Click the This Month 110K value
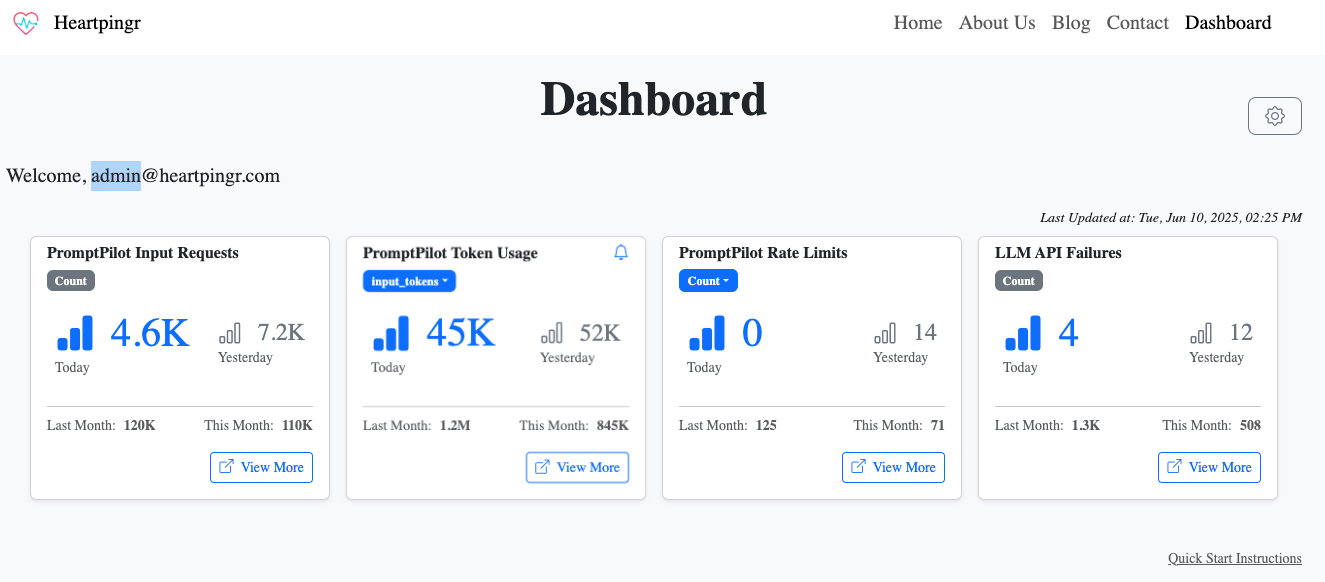The image size is (1325, 582). pos(297,425)
